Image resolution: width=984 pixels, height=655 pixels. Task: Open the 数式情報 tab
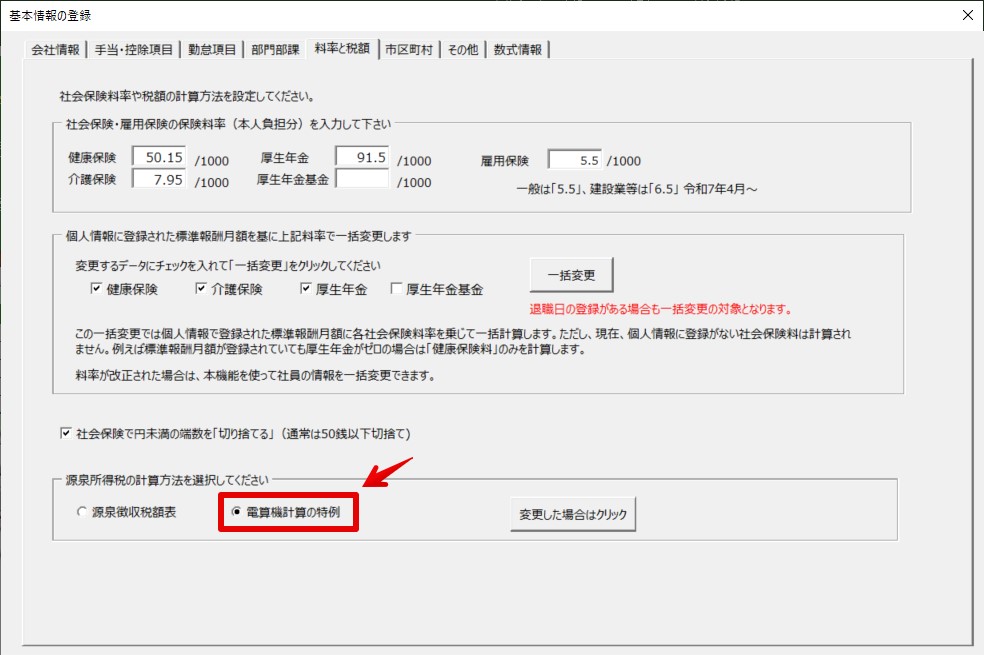(518, 50)
